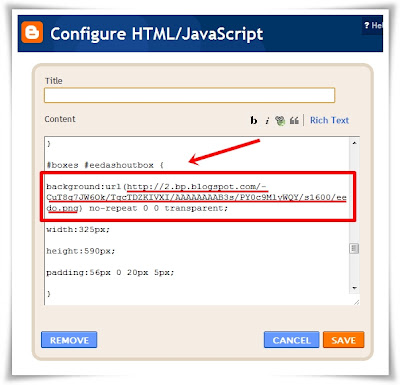
Task: Apply italic formatting icon
Action: point(267,121)
